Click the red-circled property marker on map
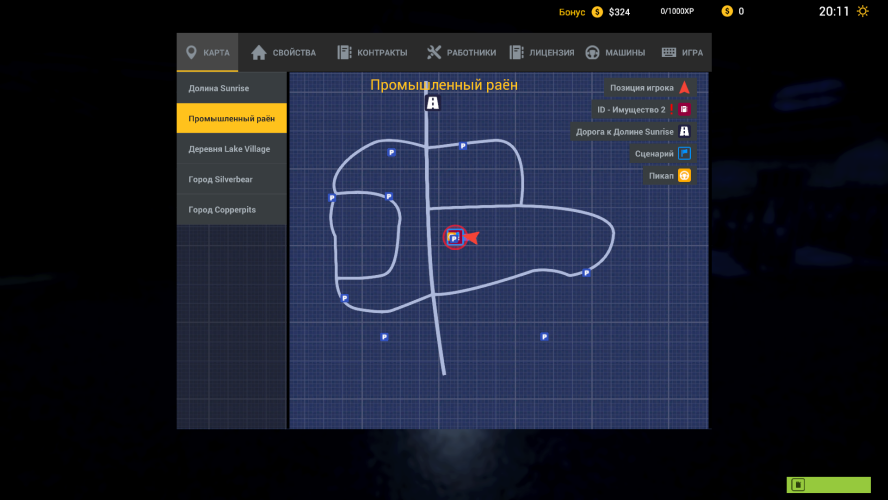Viewport: 888px width, 500px height. pos(454,238)
